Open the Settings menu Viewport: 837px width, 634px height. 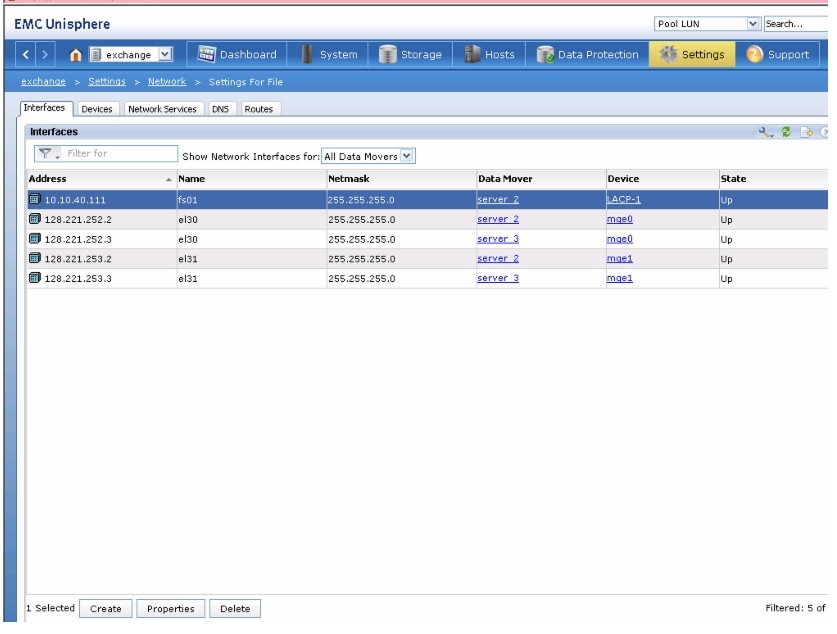pos(692,54)
